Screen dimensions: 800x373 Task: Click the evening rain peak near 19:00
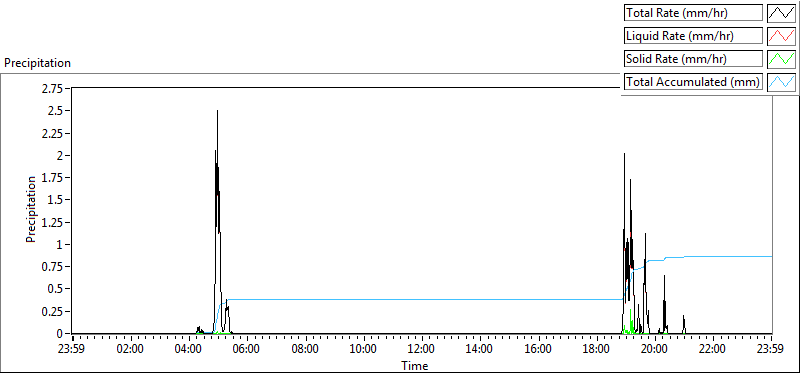[624, 154]
